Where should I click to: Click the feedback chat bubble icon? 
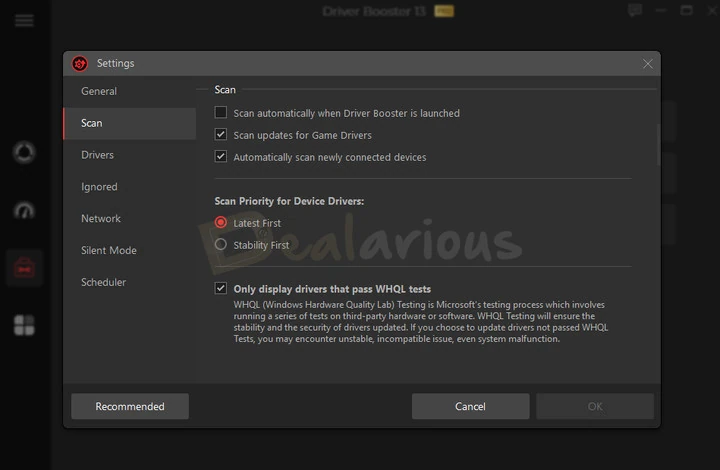tap(634, 11)
